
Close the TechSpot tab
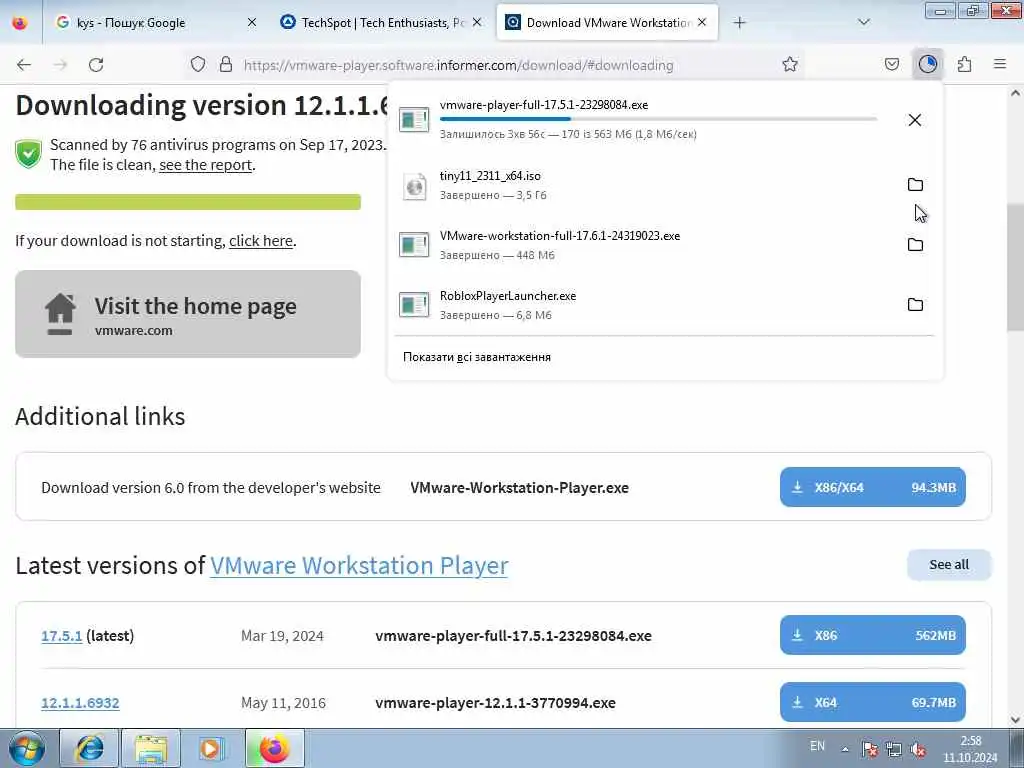[x=477, y=22]
